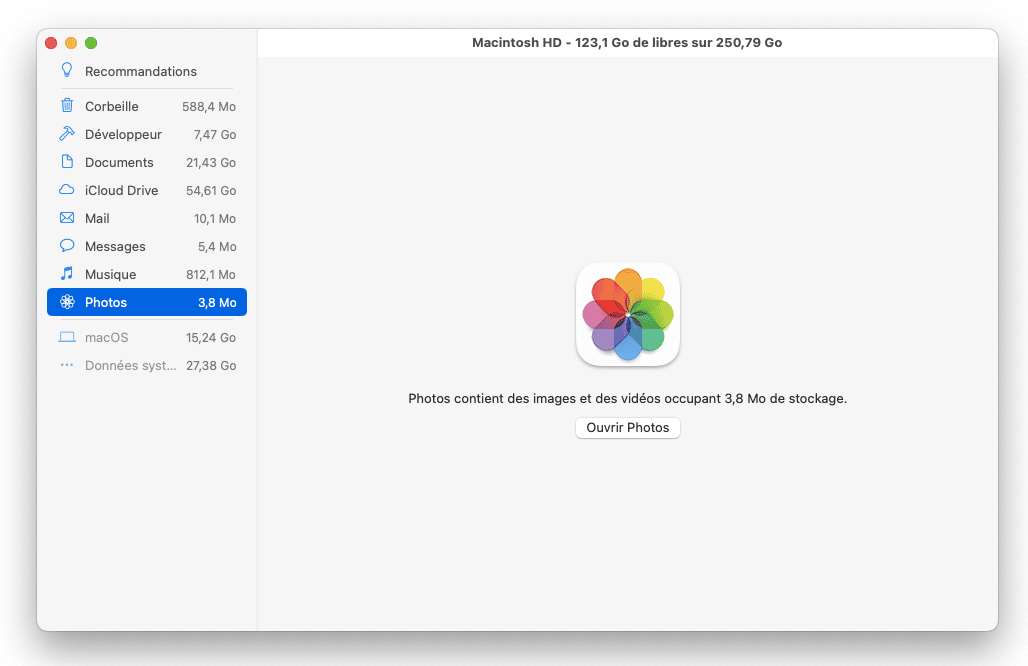Screen dimensions: 1028x666
Task: Choose iCloud Drive in sidebar
Action: click(121, 190)
